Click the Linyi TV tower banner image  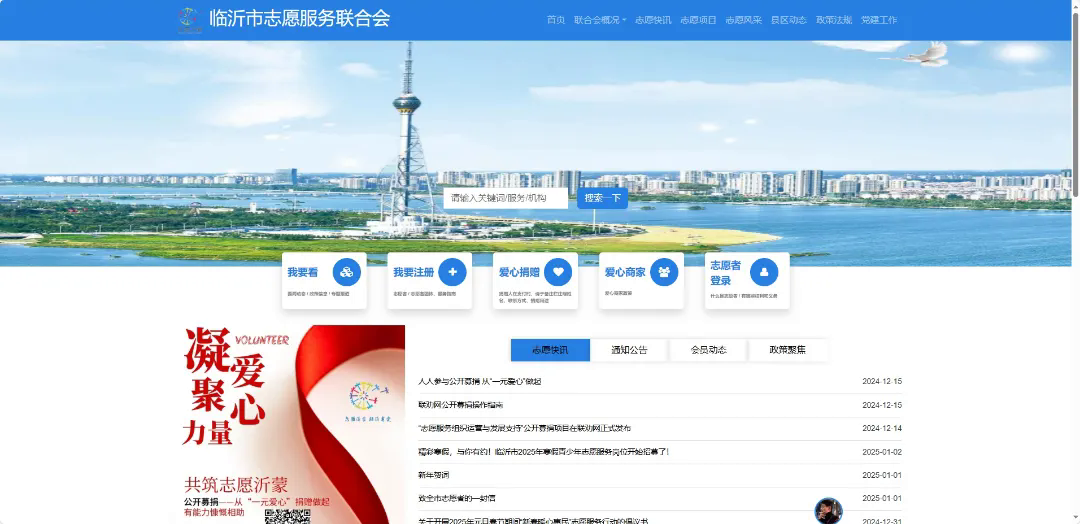(535, 153)
